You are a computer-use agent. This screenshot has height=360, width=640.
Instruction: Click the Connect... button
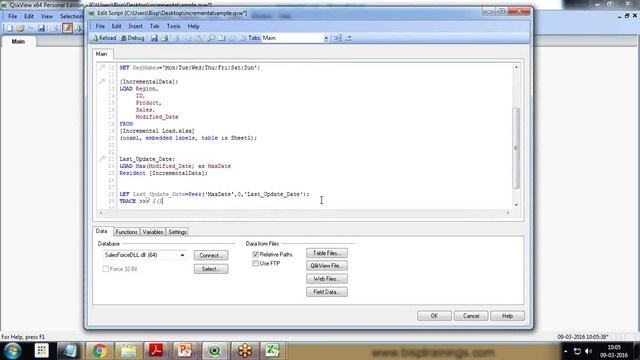pyautogui.click(x=211, y=255)
